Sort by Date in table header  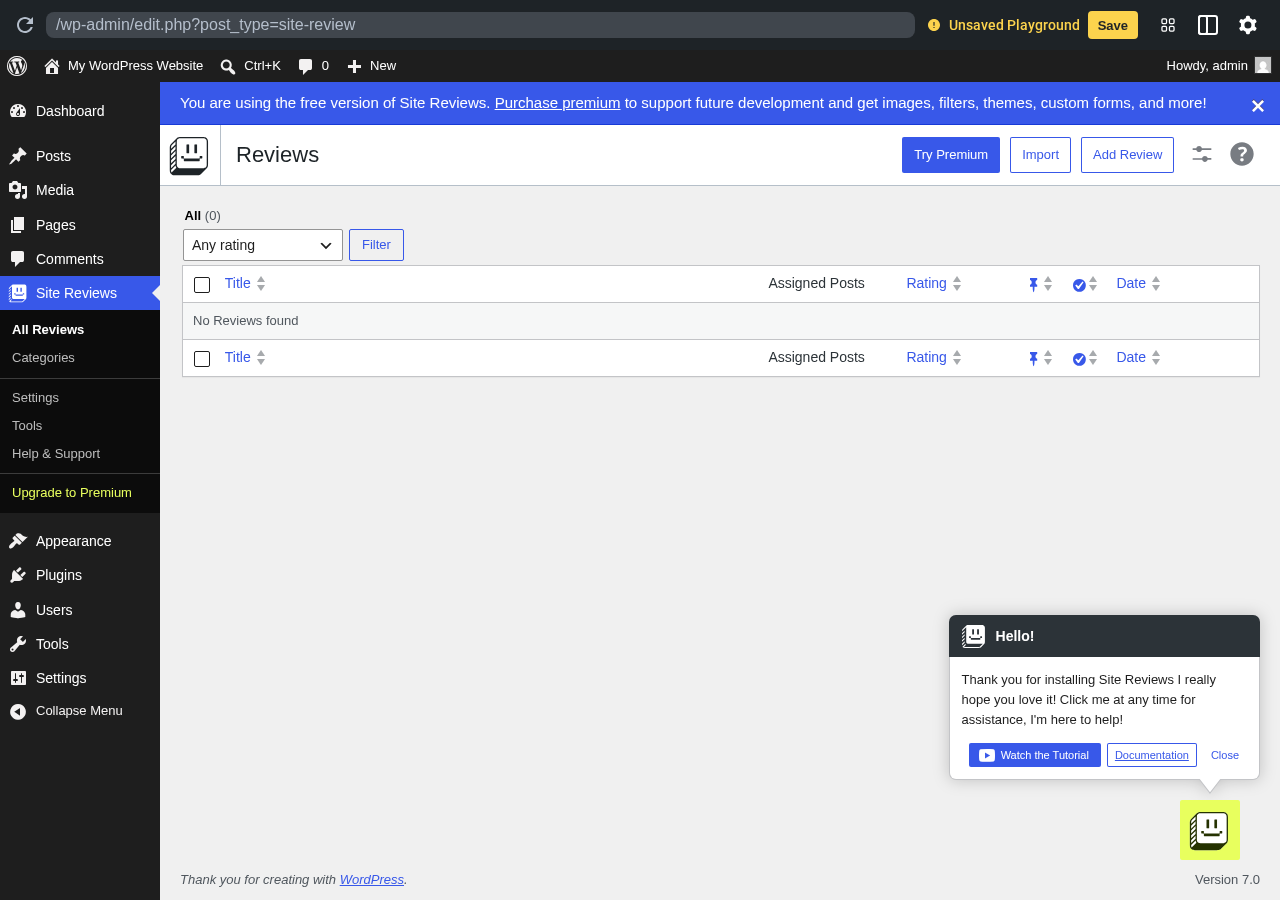tap(1139, 283)
